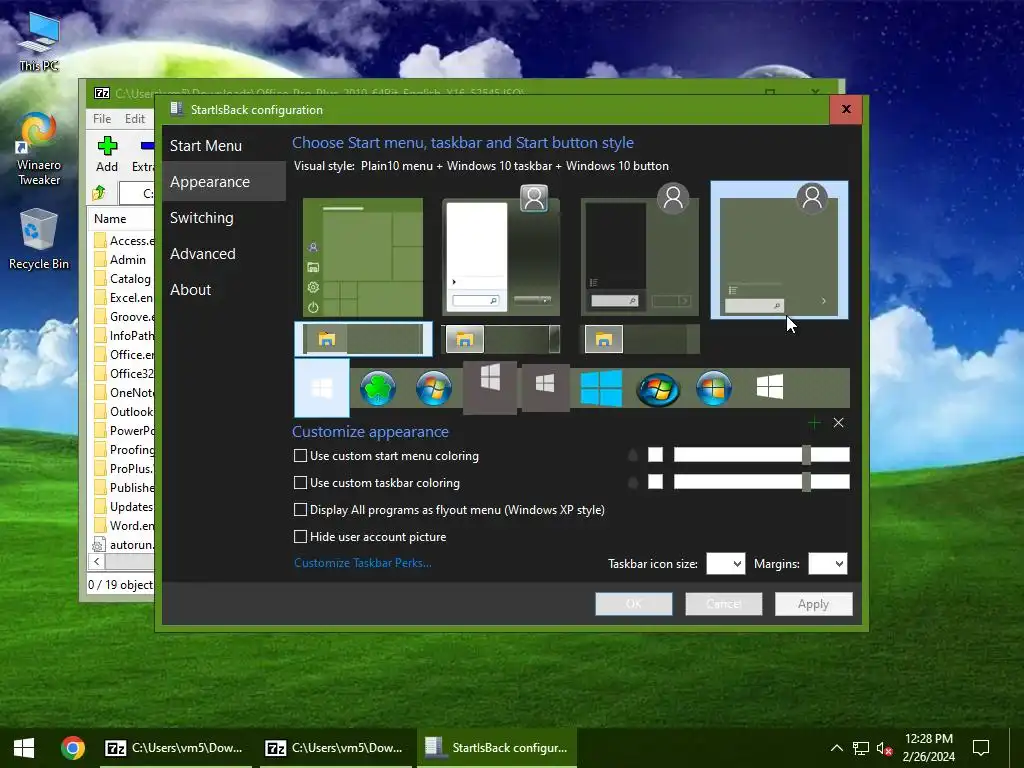1024x768 pixels.
Task: Pick the gray Windows 8 logo button
Action: [490, 387]
